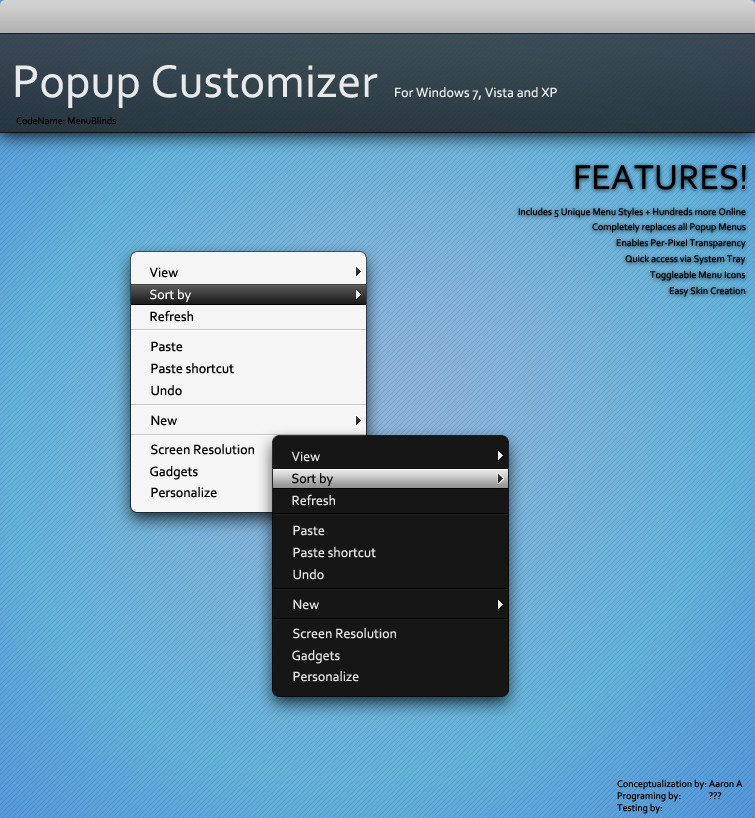Click the FEATURES! heading
755x818 pixels.
(660, 177)
